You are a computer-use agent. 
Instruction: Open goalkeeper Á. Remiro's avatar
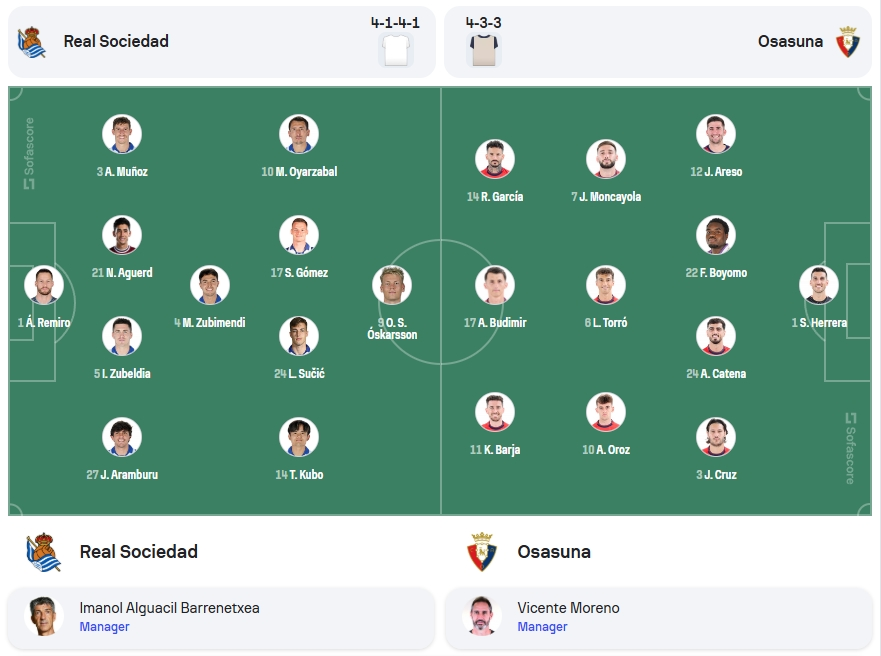tap(44, 285)
